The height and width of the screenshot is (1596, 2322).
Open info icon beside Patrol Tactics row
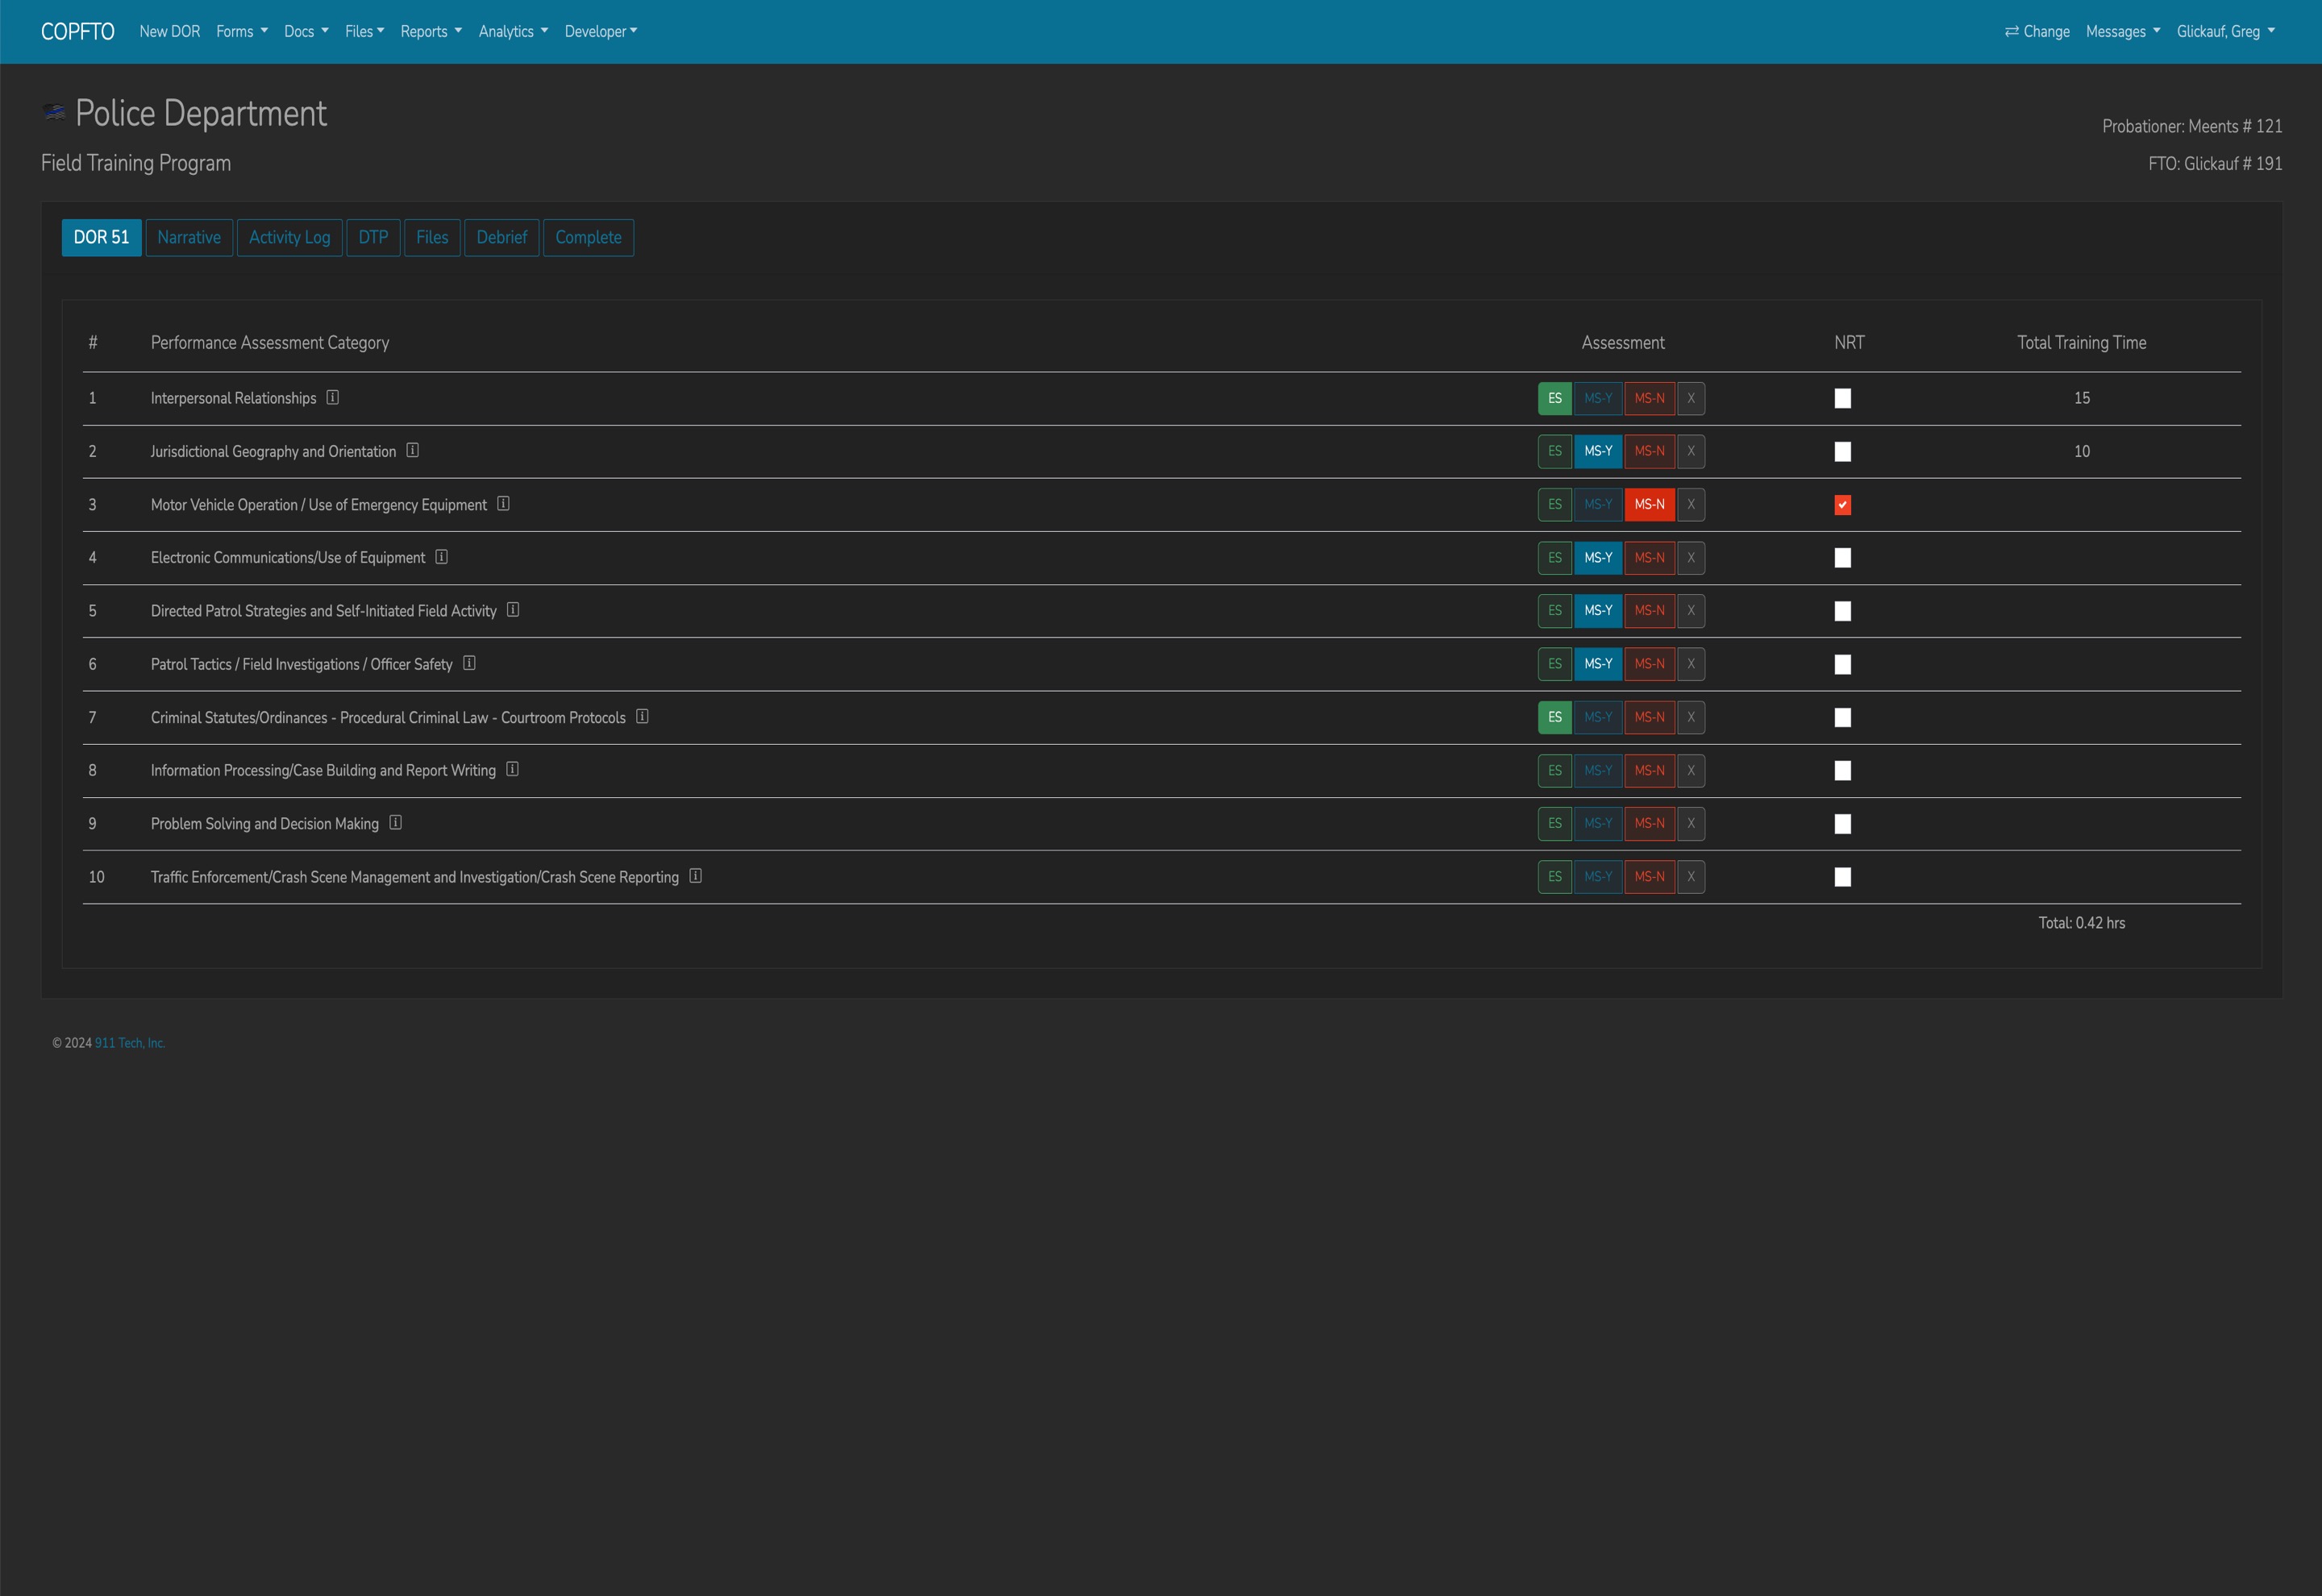[x=469, y=663]
